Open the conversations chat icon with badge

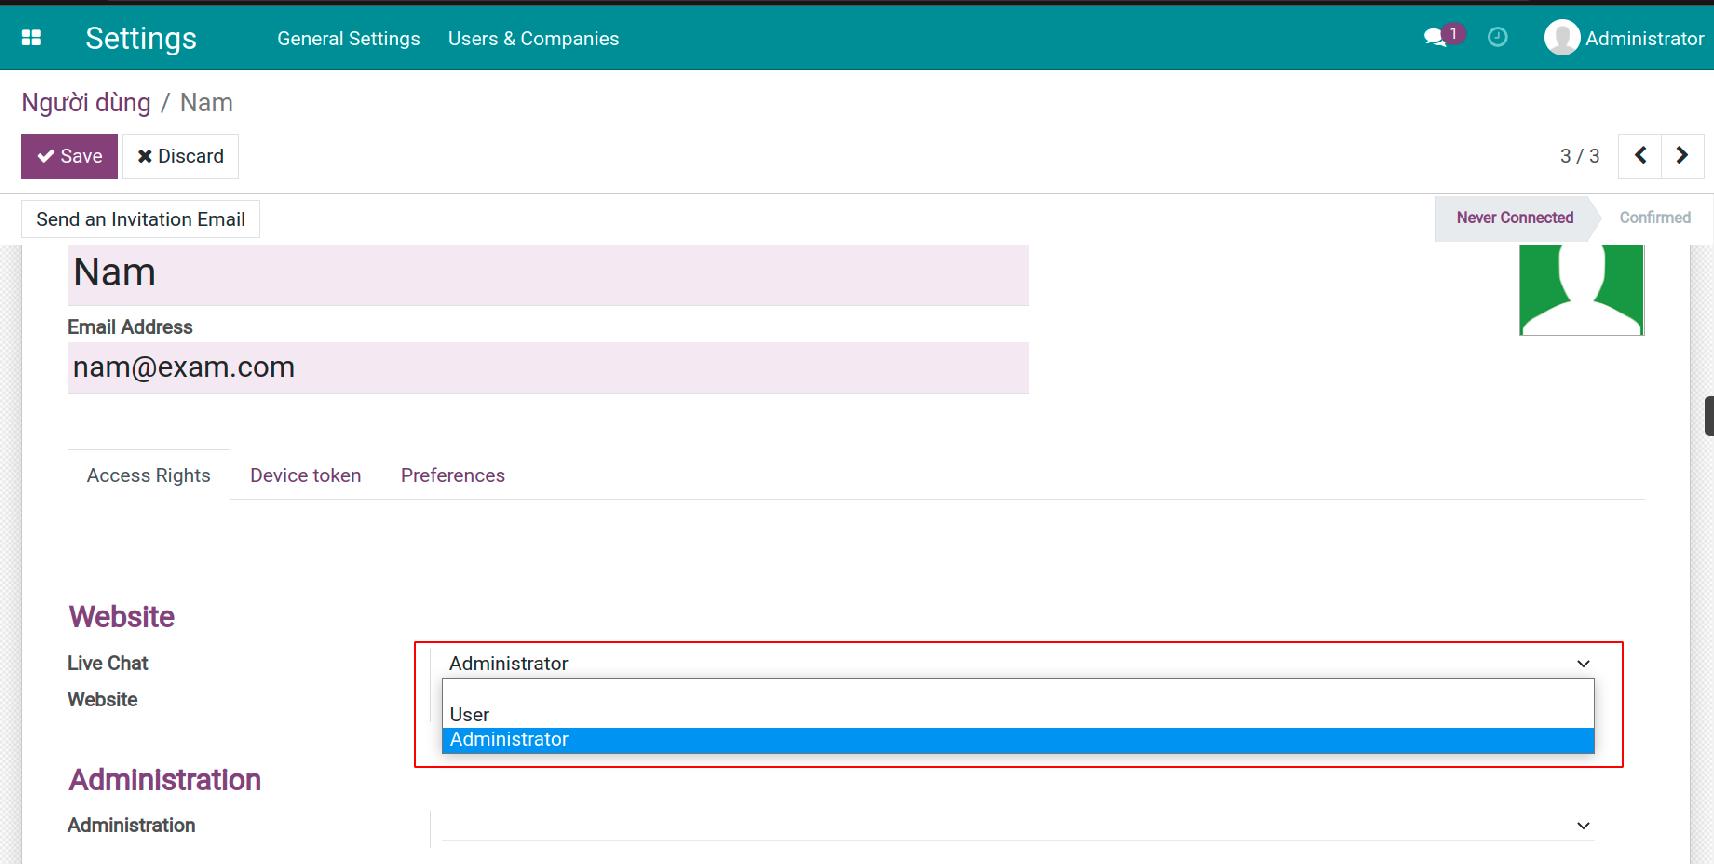tap(1443, 37)
